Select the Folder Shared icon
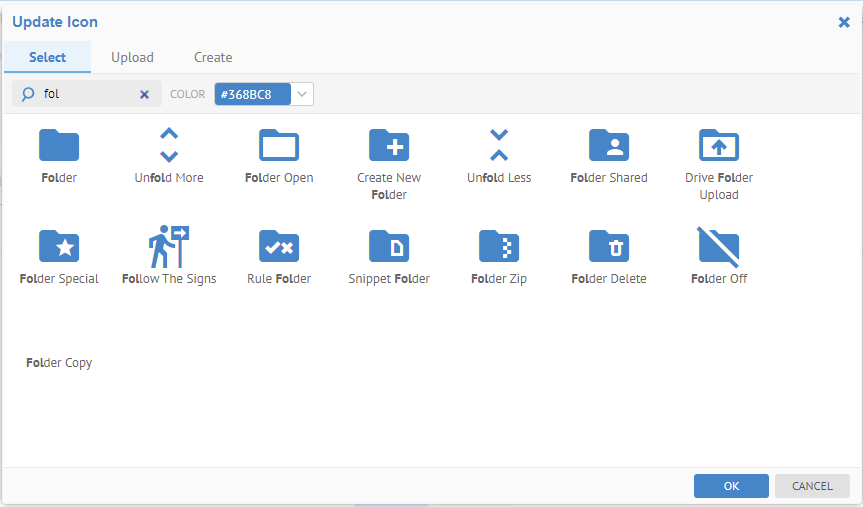The image size is (863, 507). pos(609,146)
